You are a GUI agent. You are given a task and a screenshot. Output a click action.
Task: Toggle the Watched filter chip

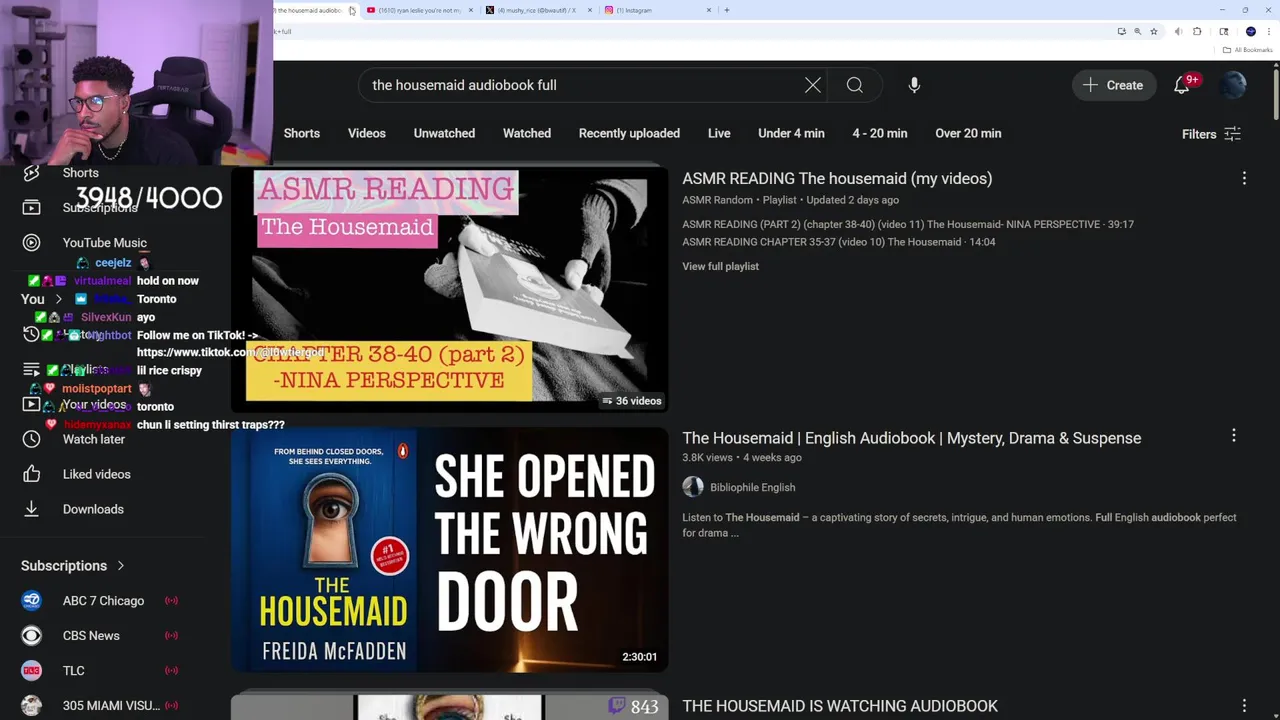[527, 133]
